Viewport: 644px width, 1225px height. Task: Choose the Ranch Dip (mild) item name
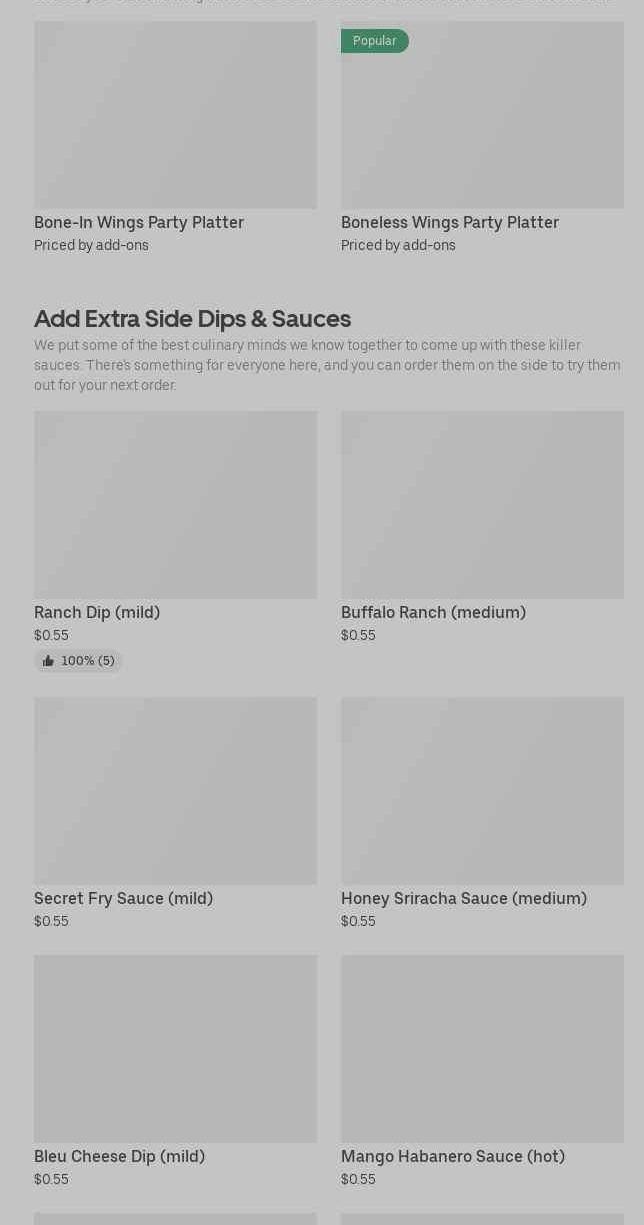tap(97, 612)
